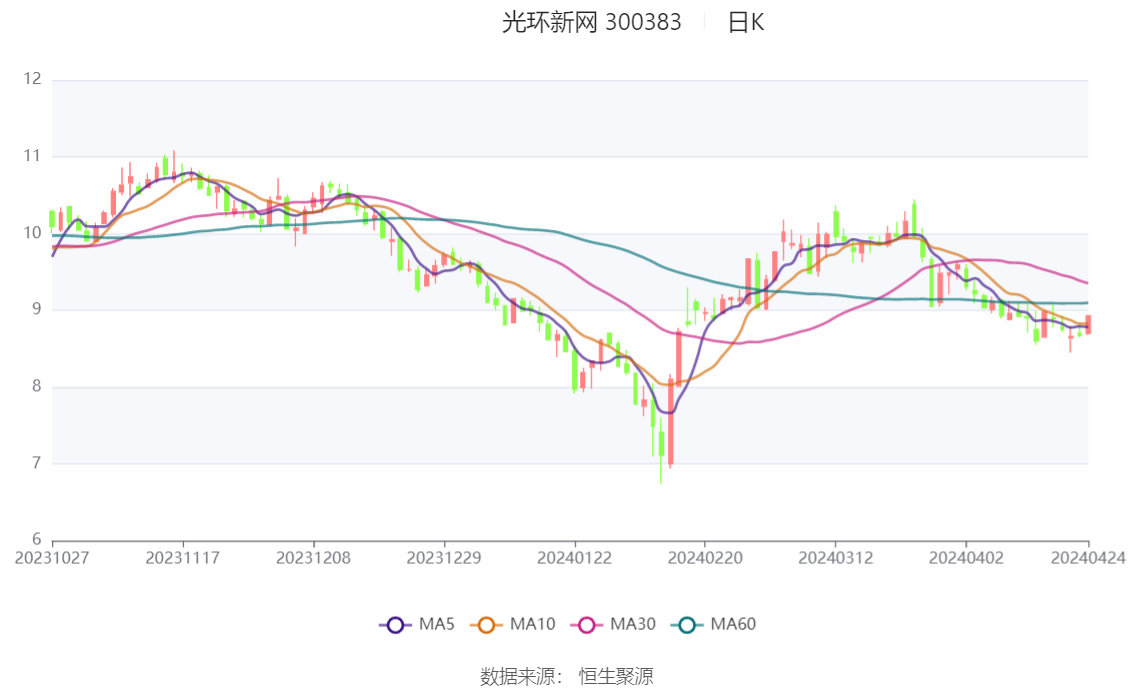Select the chart title 光环新网 300383
This screenshot has height=689, width=1134.
coord(592,22)
